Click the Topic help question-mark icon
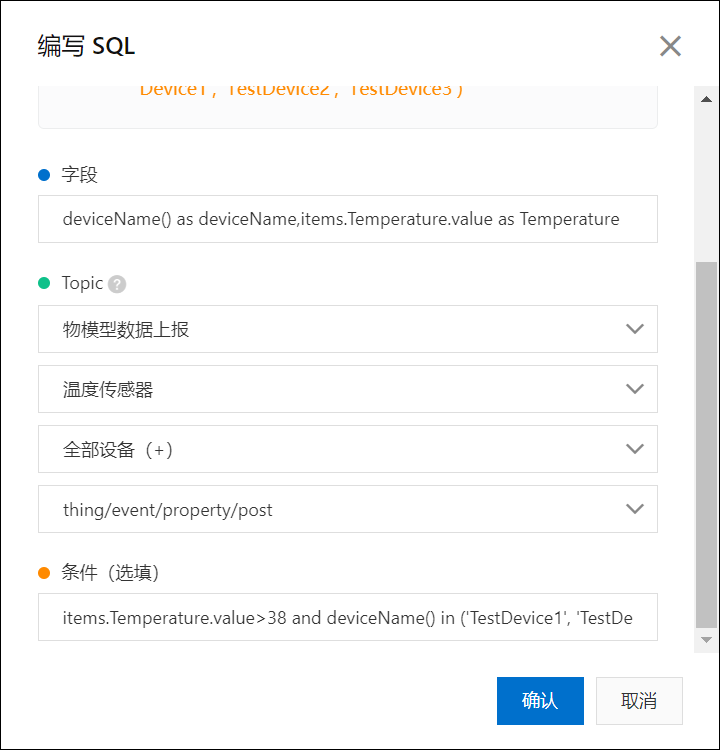720x750 pixels. click(x=117, y=284)
